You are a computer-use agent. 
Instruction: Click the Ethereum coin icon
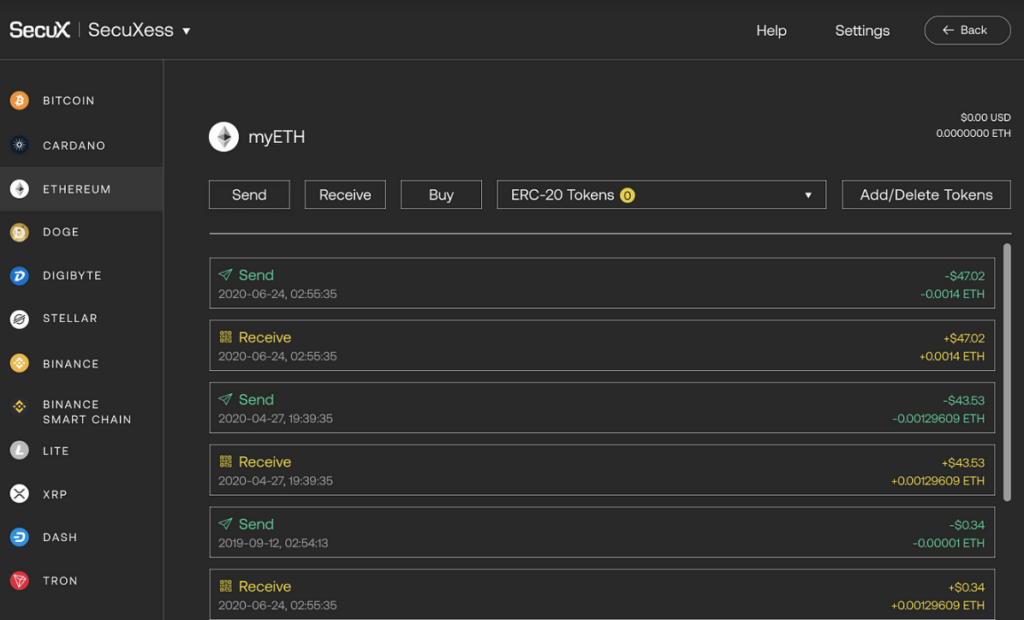18,188
